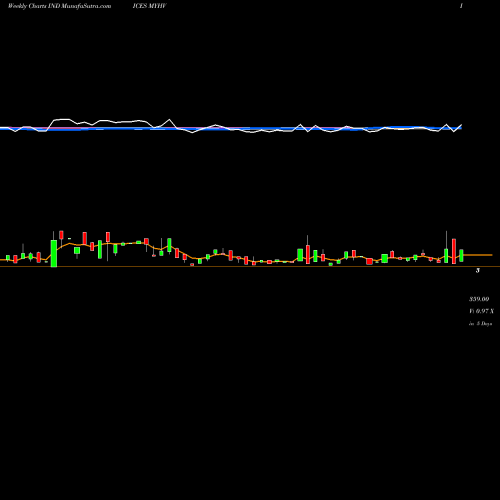Click the 'ICES MYHV' symbol label
The width and height of the screenshot is (500, 500).
149,6
